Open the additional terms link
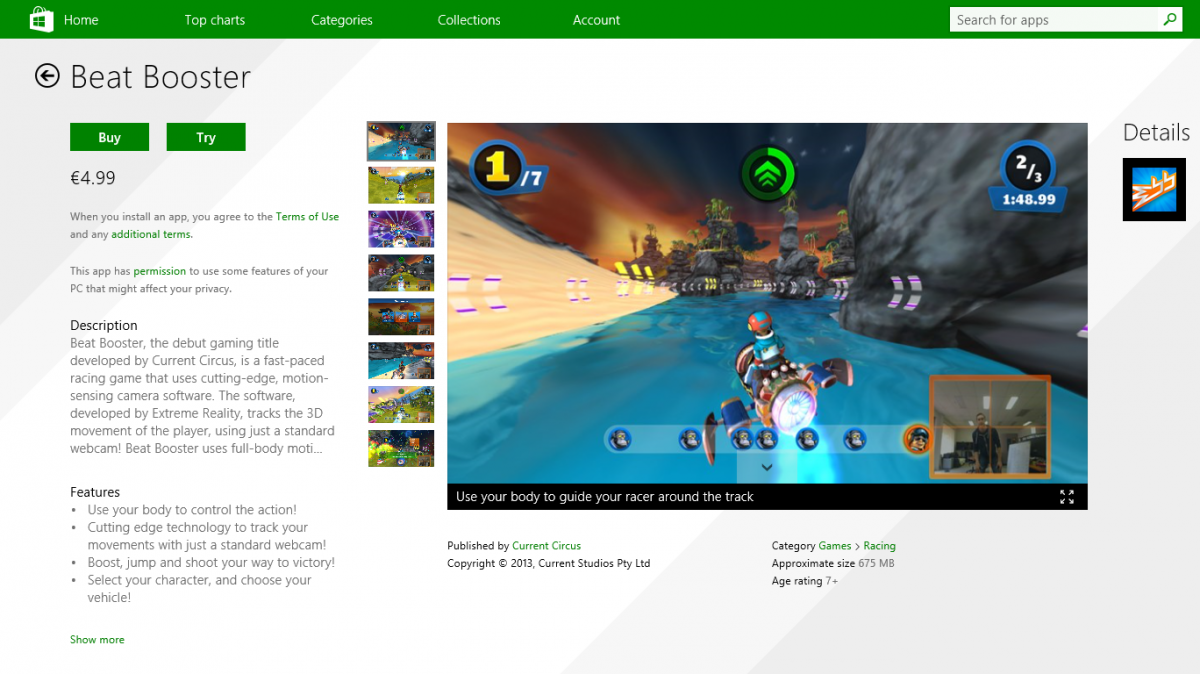The image size is (1200, 674). 151,234
